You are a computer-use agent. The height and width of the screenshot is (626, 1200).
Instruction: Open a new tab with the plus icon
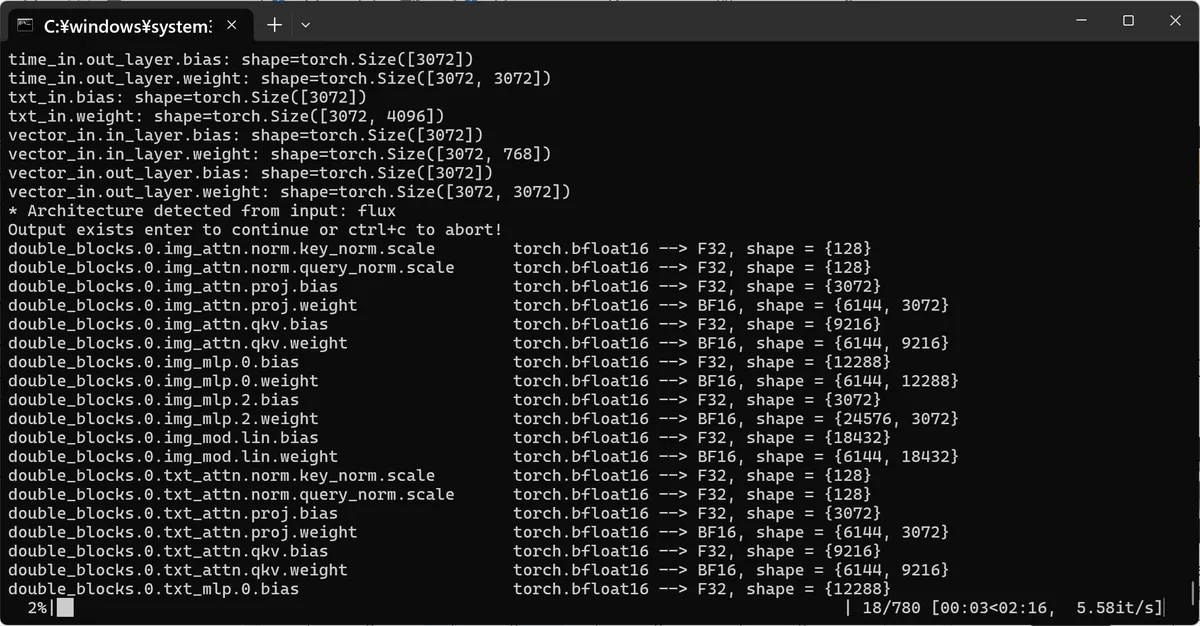pyautogui.click(x=274, y=24)
